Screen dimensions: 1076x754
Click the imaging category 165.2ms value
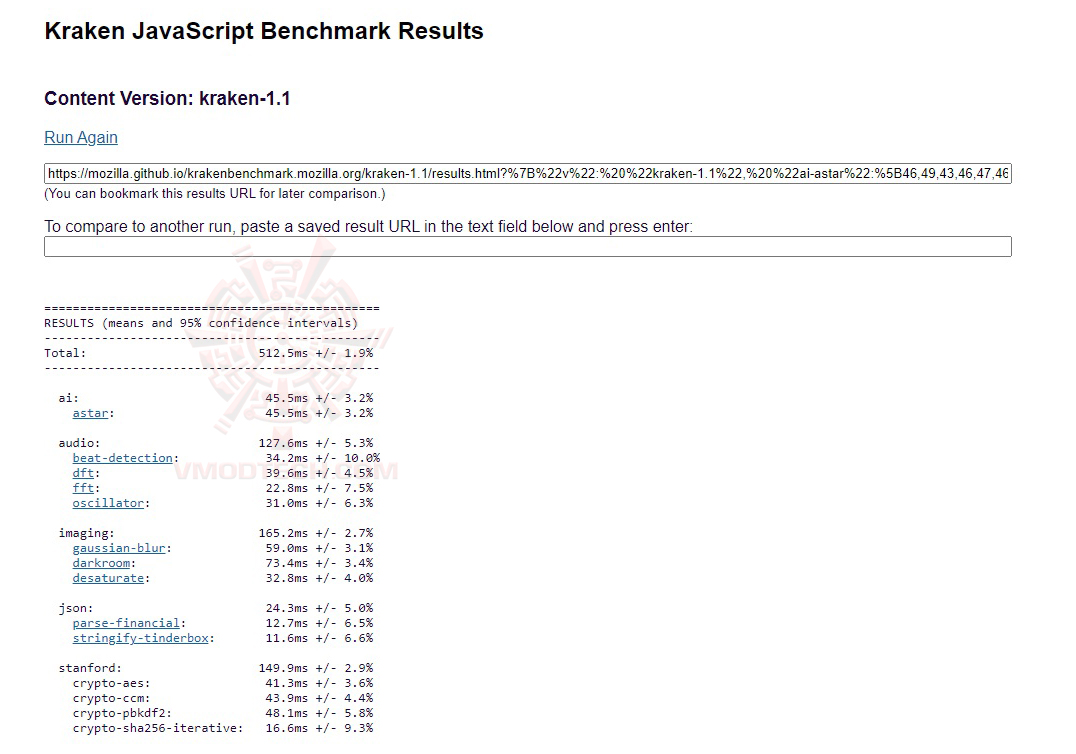click(283, 533)
